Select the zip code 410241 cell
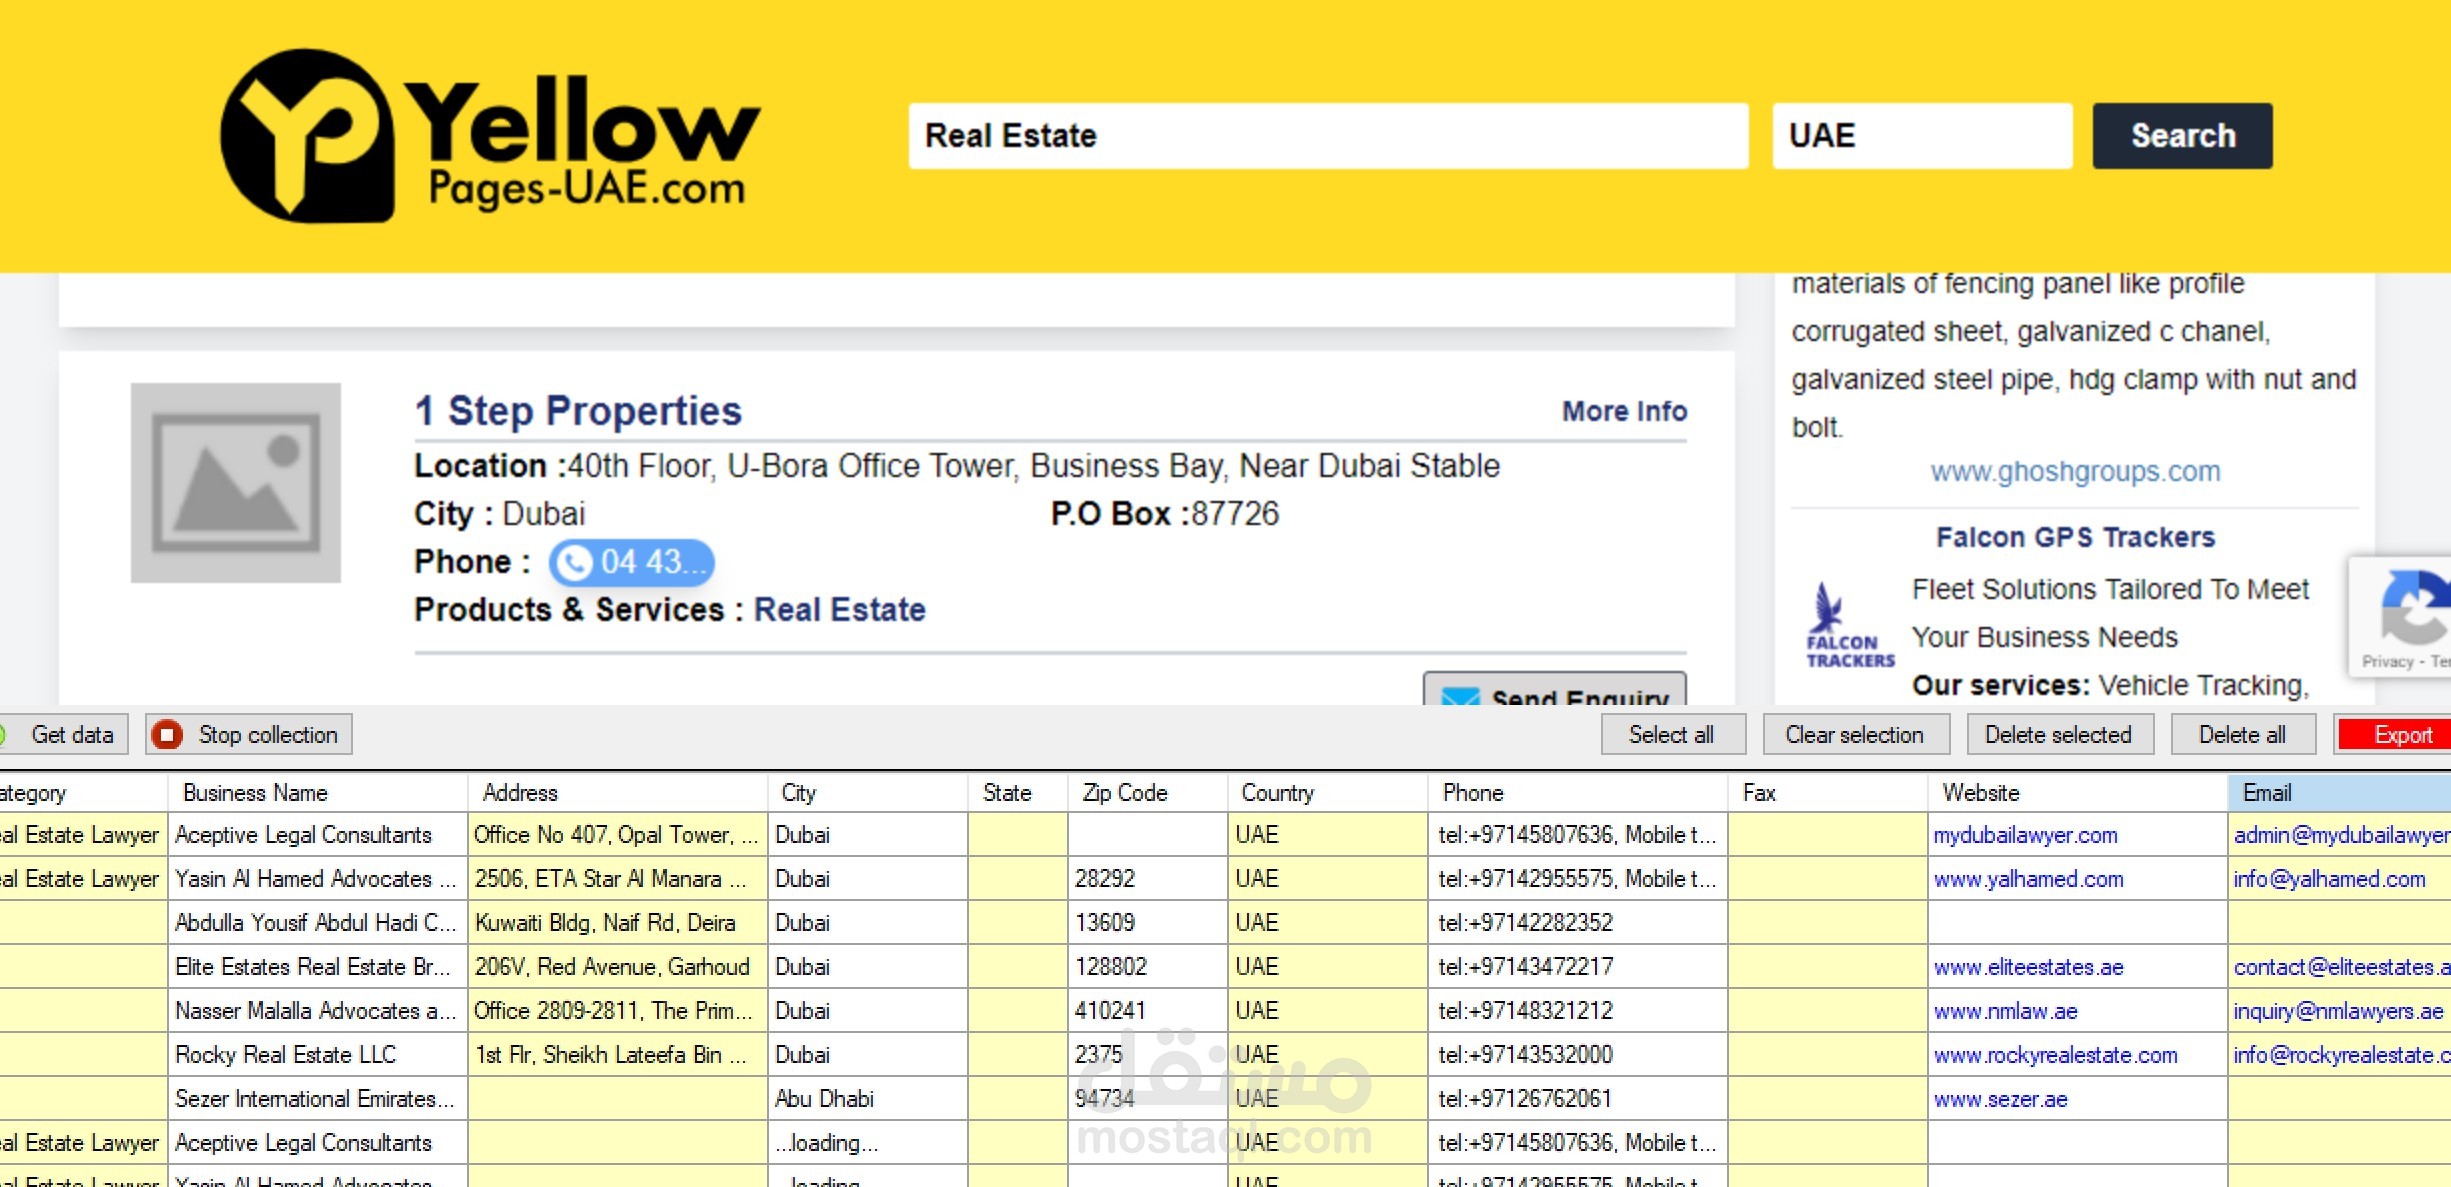This screenshot has height=1187, width=2451. pos(1148,1011)
